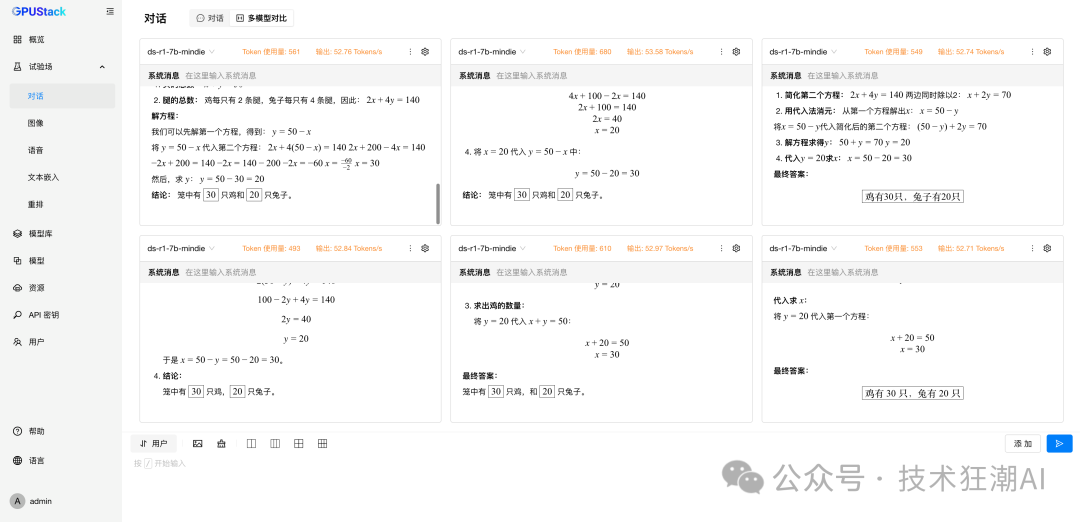Click text '输出: 52.71 Tokens/s'
The image size is (1080, 522).
pyautogui.click(x=970, y=248)
